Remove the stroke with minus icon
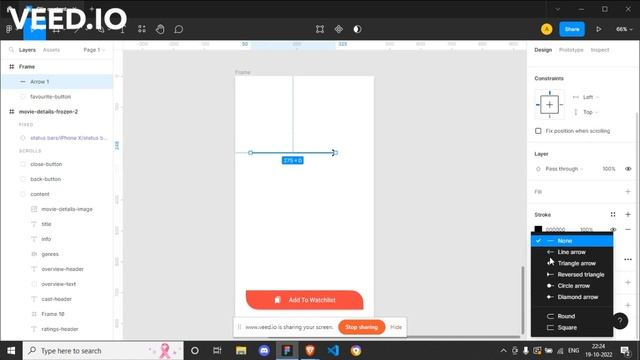Viewport: 640px width, 360px height. [628, 229]
